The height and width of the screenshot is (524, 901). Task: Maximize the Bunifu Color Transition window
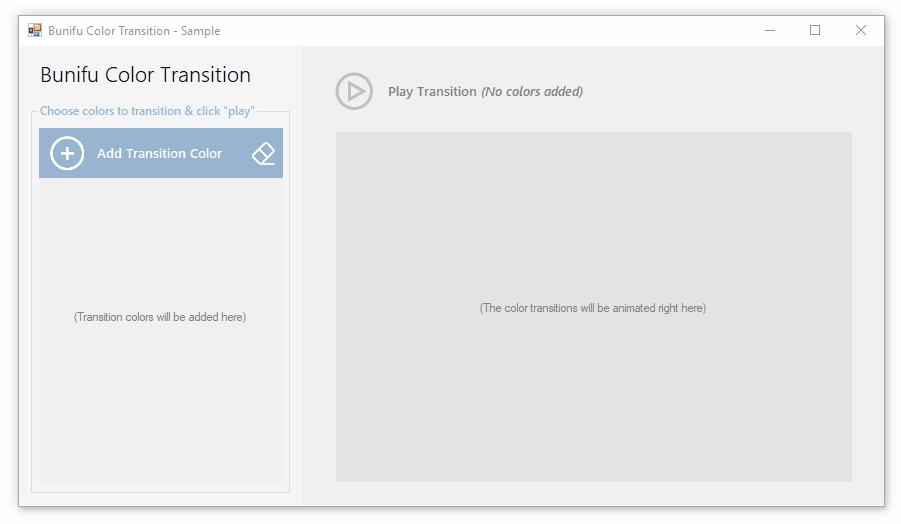[815, 31]
